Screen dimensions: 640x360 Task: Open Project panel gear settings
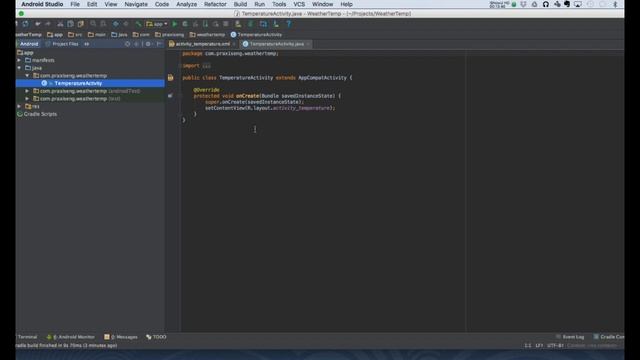pyautogui.click(x=148, y=44)
